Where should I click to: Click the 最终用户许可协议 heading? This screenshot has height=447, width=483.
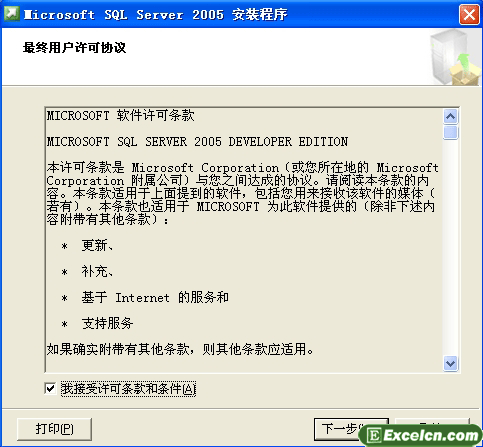point(74,48)
